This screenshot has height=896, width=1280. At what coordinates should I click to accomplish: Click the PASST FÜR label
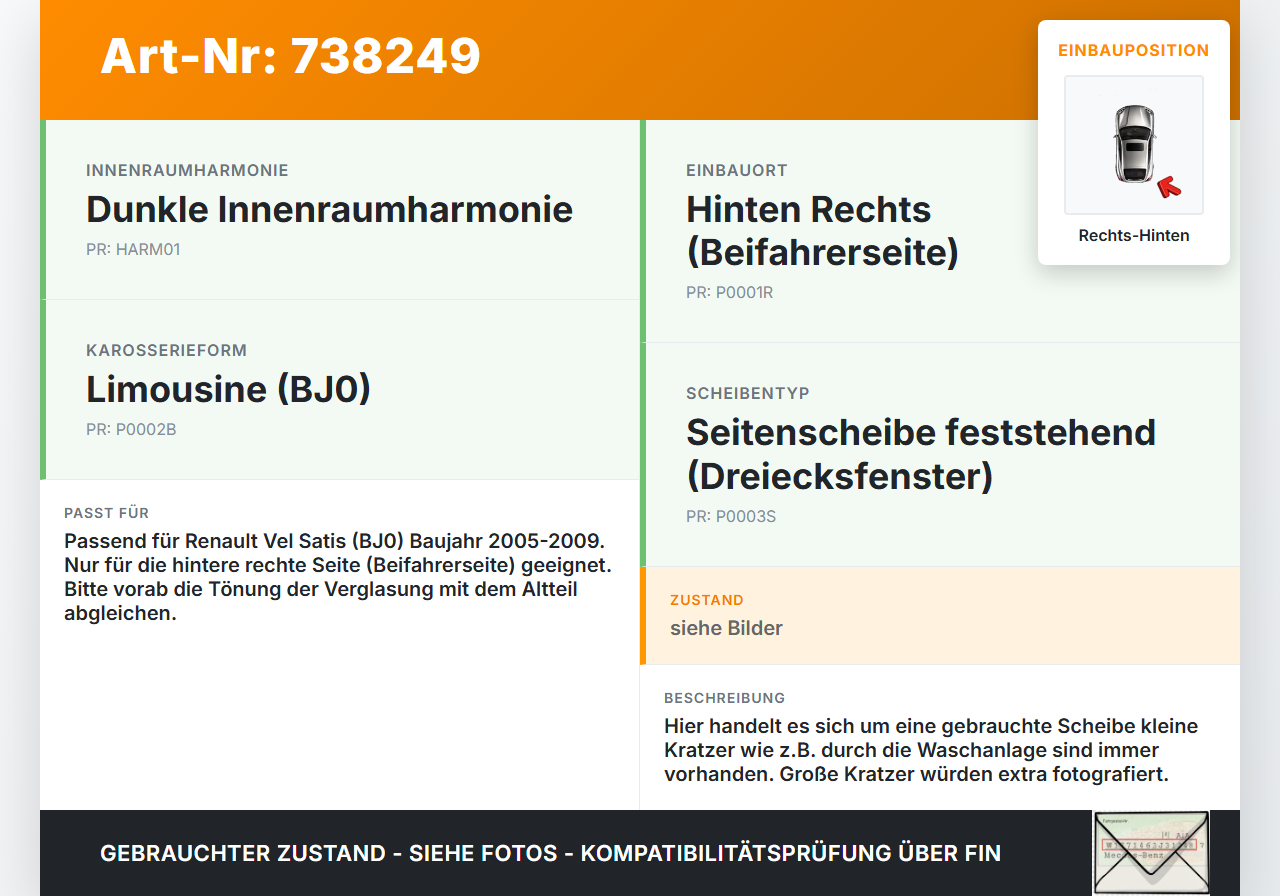tap(106, 513)
